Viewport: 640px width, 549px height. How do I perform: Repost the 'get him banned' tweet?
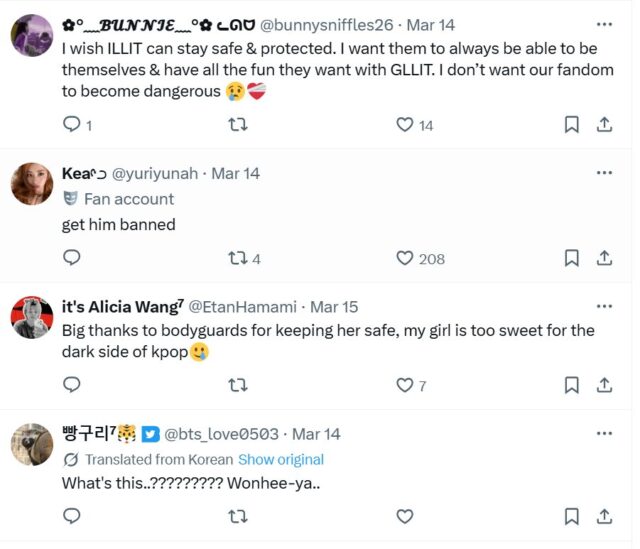pyautogui.click(x=238, y=258)
